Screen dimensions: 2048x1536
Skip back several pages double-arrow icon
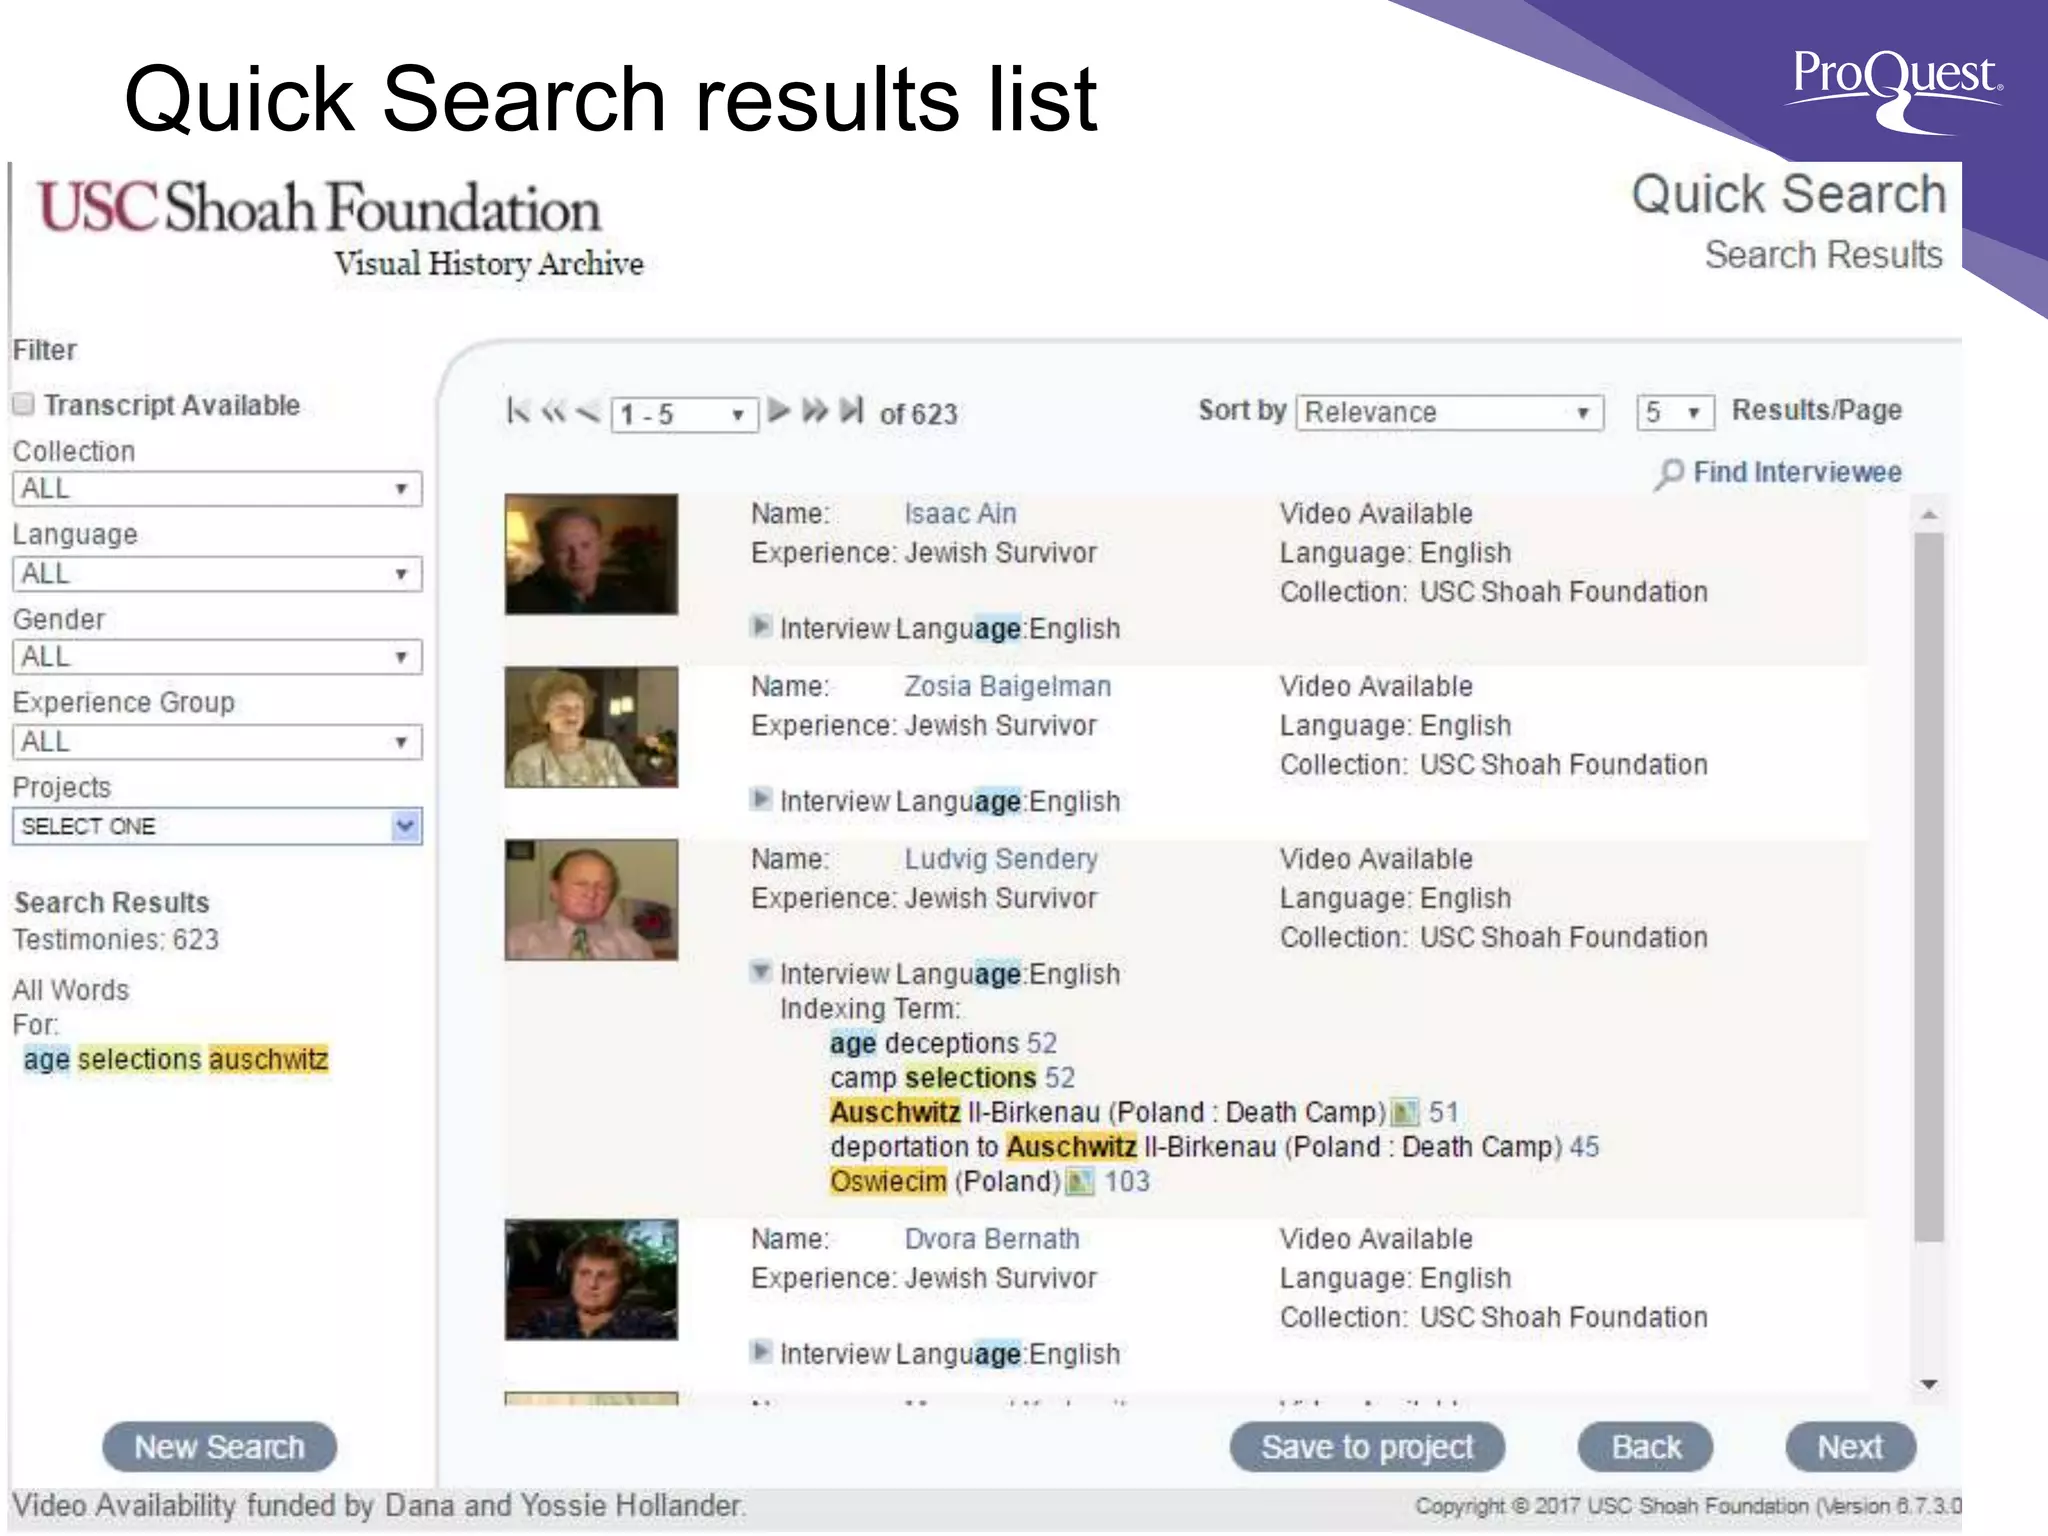coord(553,411)
